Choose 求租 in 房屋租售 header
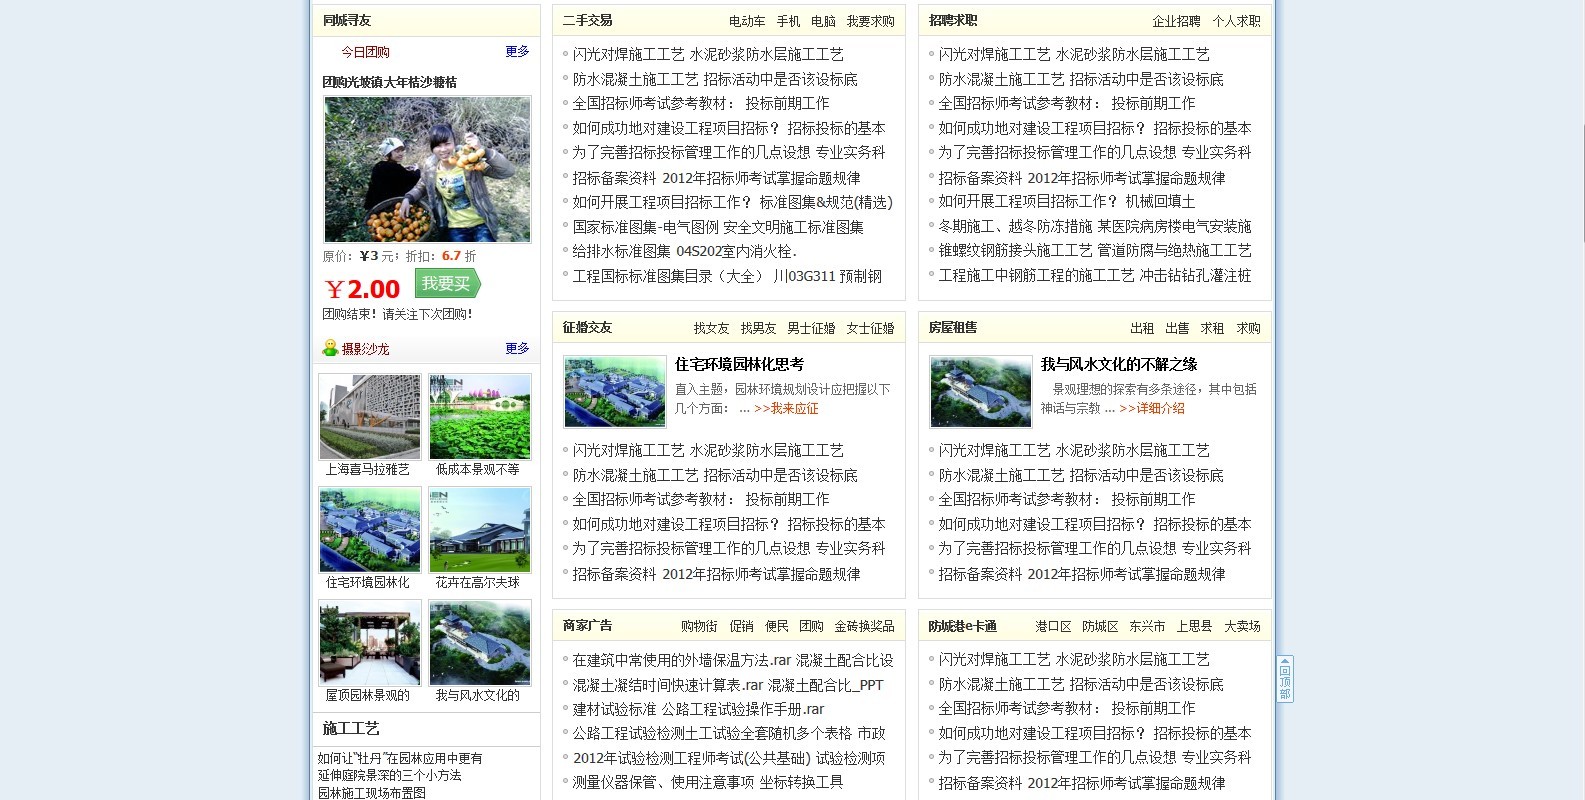 point(1212,328)
